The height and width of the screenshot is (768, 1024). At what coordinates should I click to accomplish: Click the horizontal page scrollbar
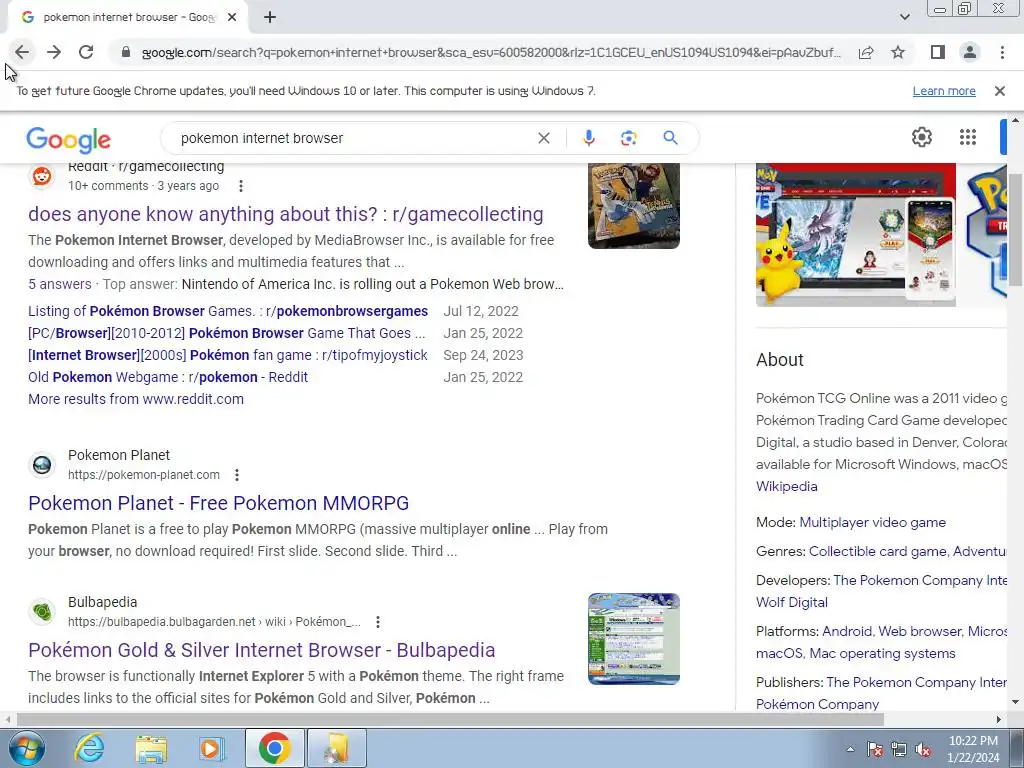pyautogui.click(x=450, y=719)
